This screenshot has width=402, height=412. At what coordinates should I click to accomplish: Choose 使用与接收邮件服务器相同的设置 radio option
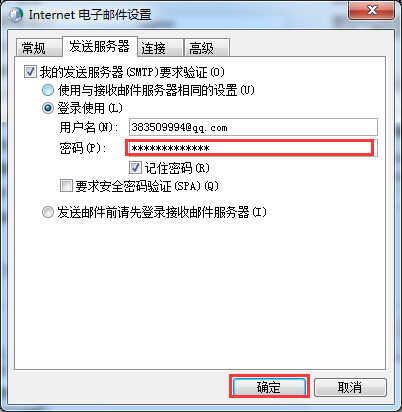tap(48, 90)
